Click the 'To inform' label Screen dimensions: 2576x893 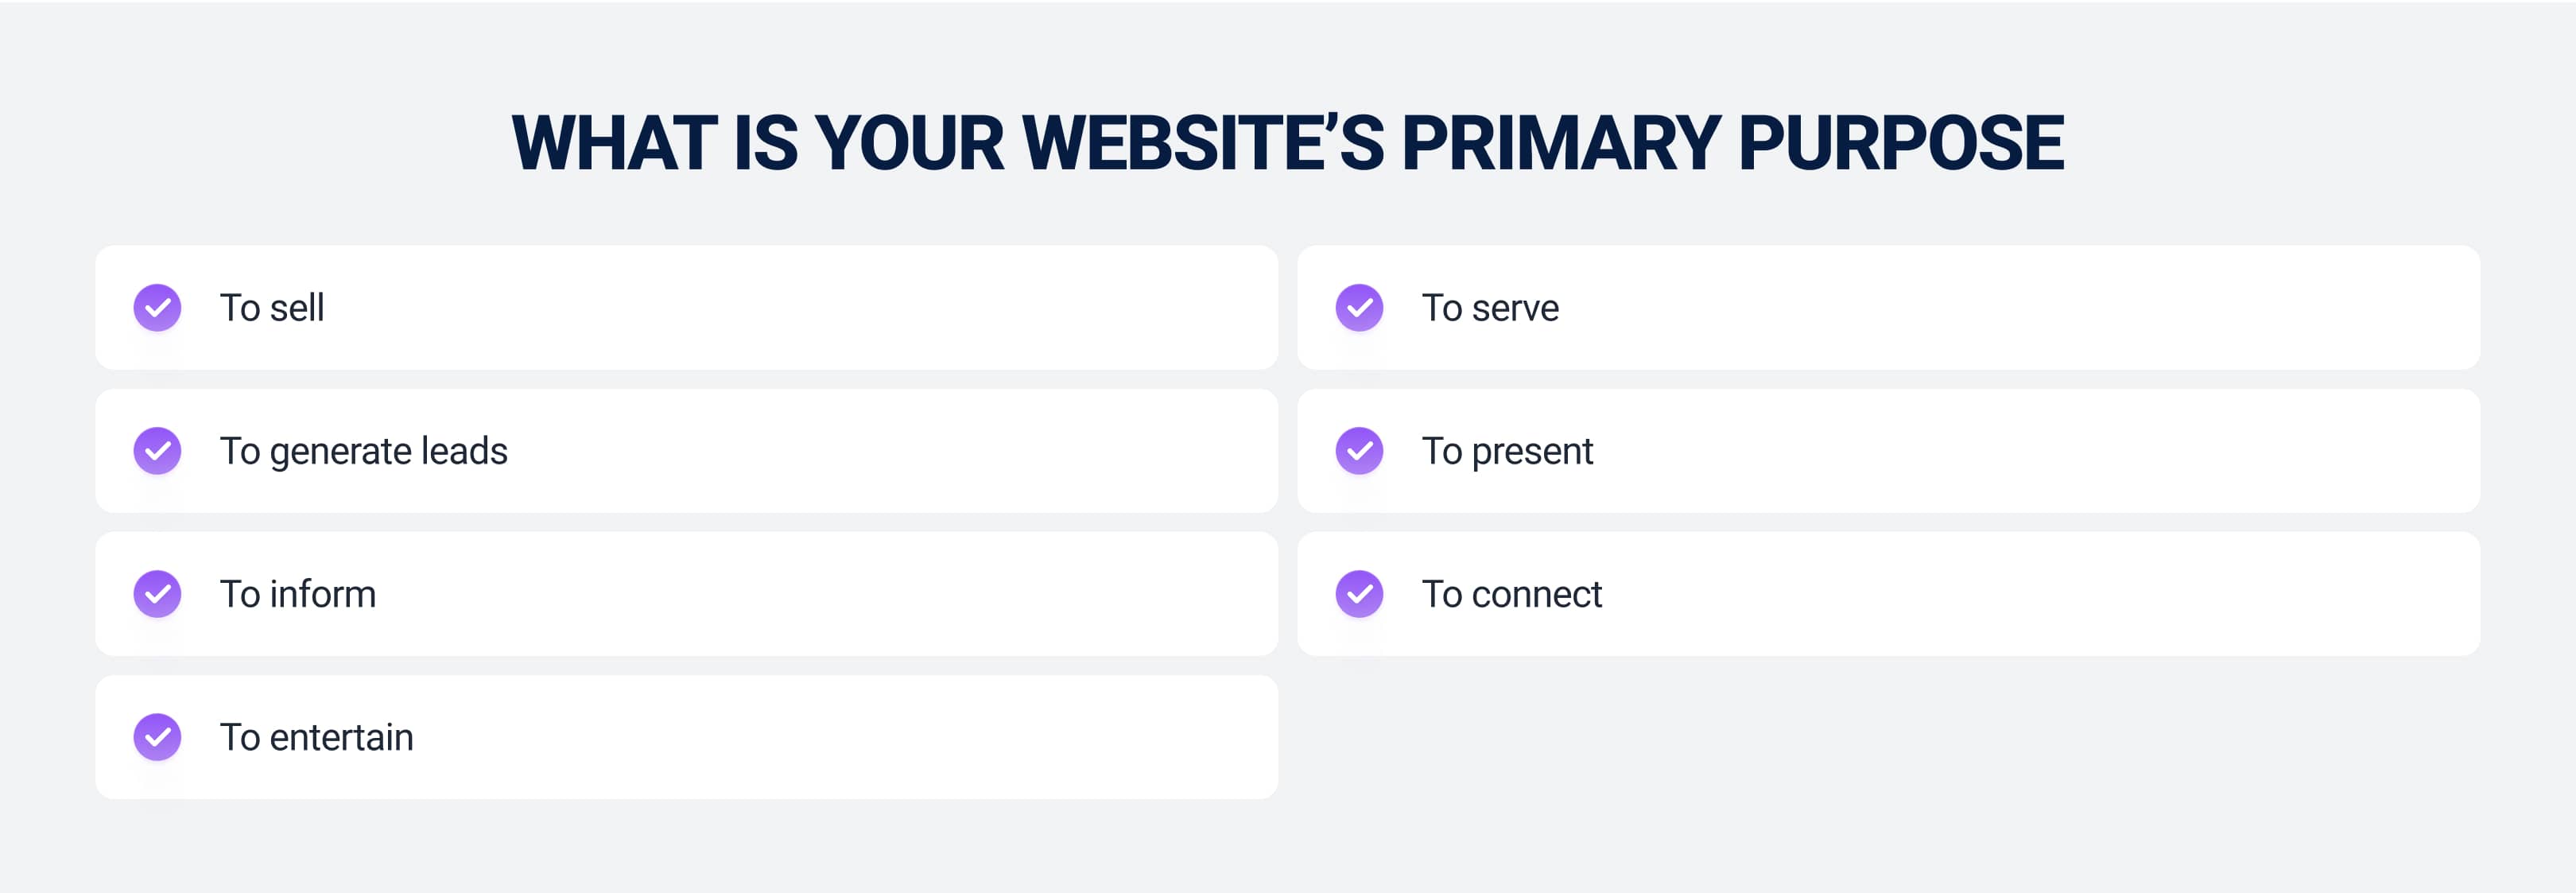point(298,594)
